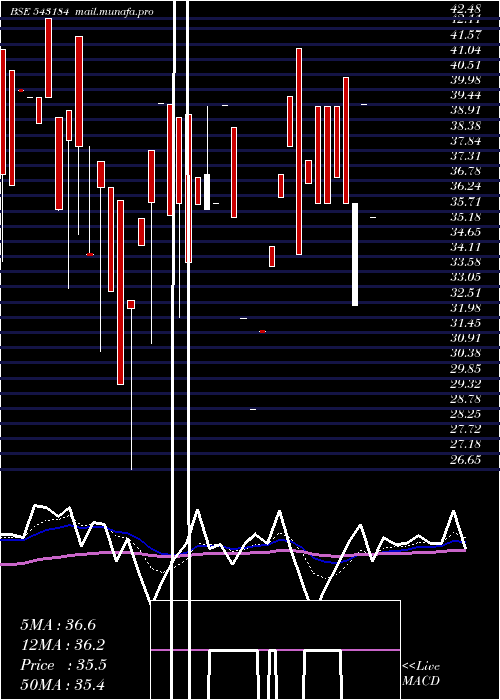The height and width of the screenshot is (700, 500).
Task: Click the 34.65 price axis label
Action: pos(465,232)
